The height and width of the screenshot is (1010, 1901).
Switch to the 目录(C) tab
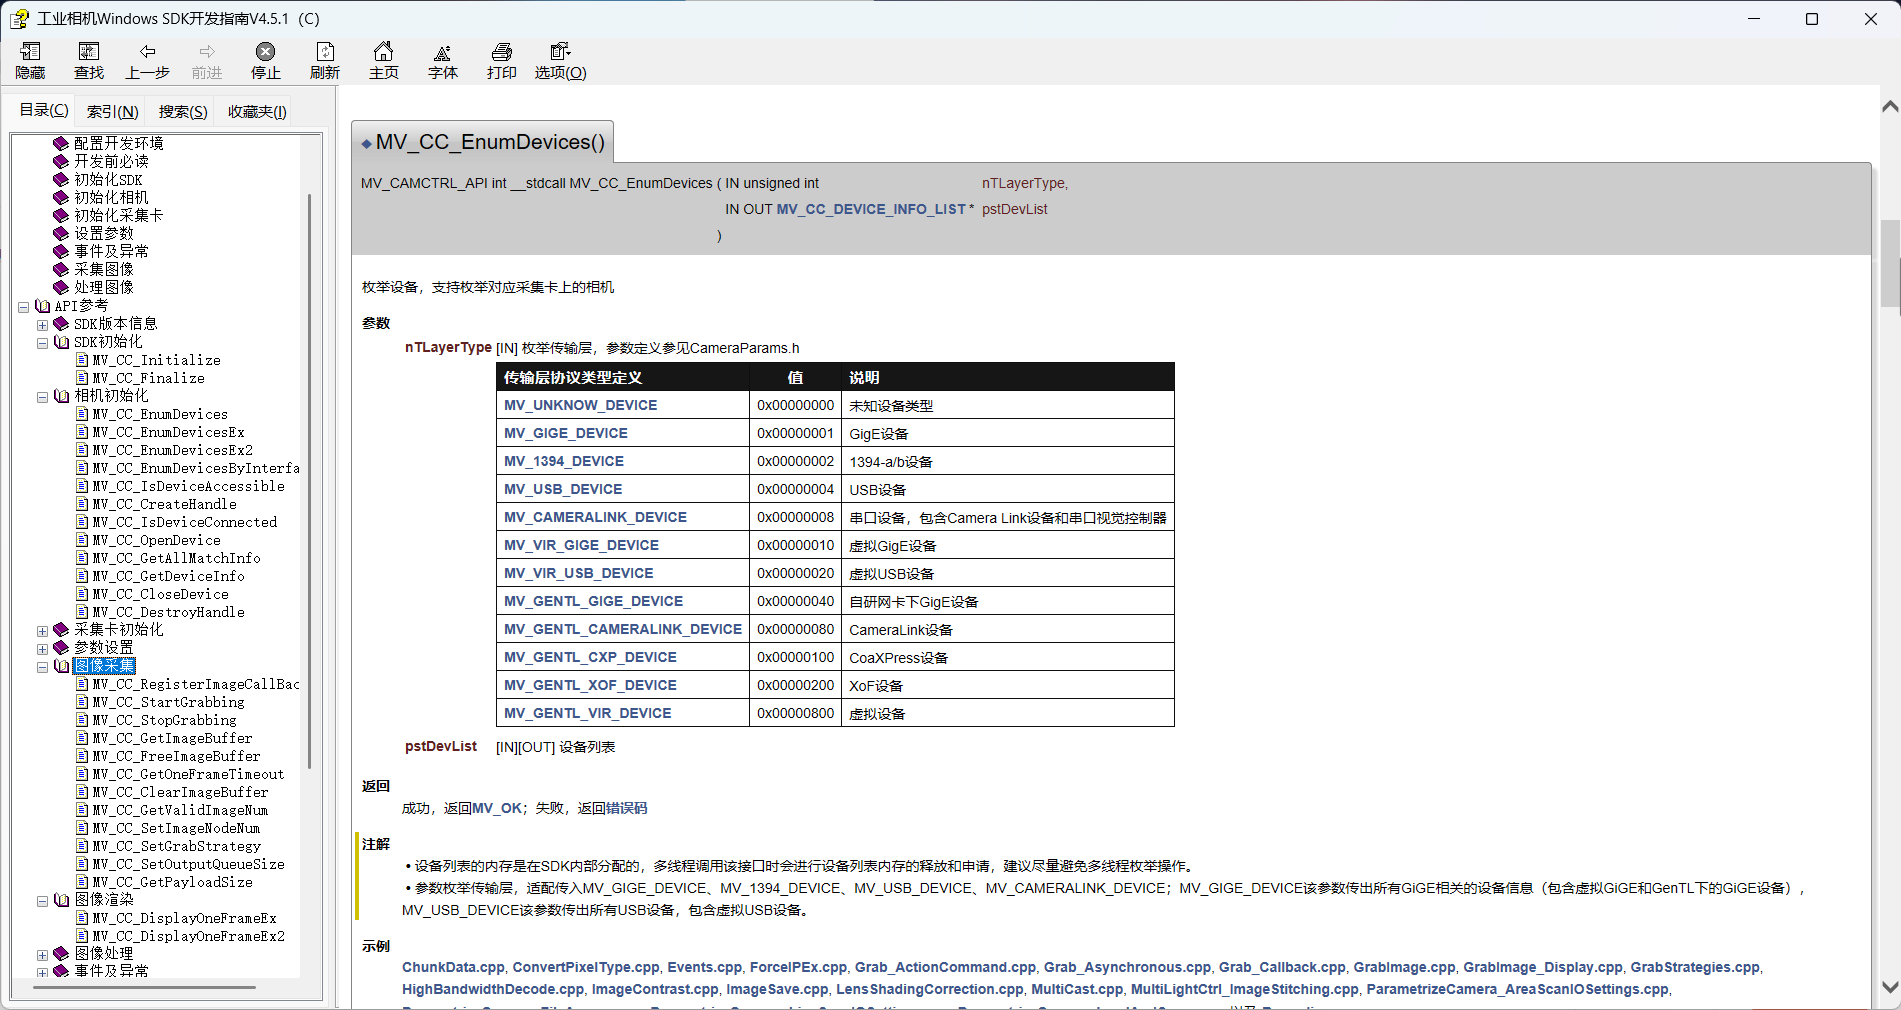point(44,110)
